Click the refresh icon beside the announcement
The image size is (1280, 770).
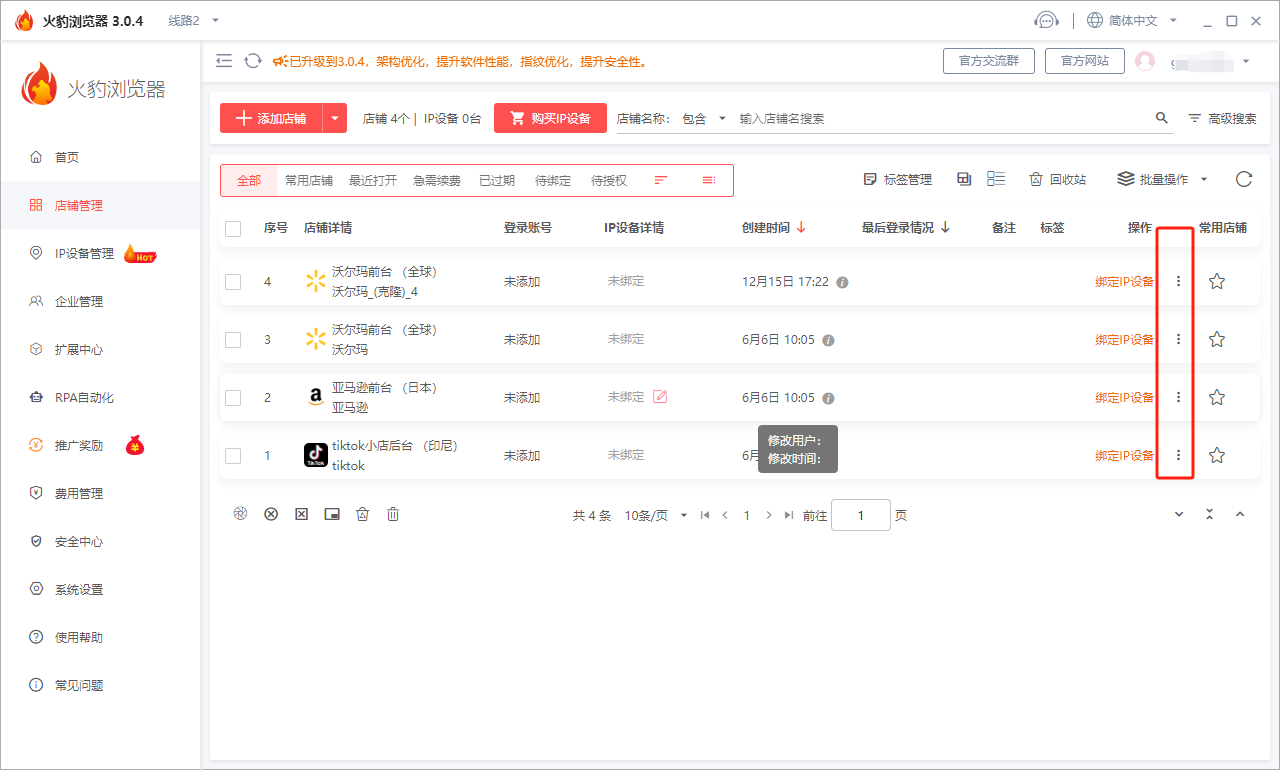pos(253,61)
